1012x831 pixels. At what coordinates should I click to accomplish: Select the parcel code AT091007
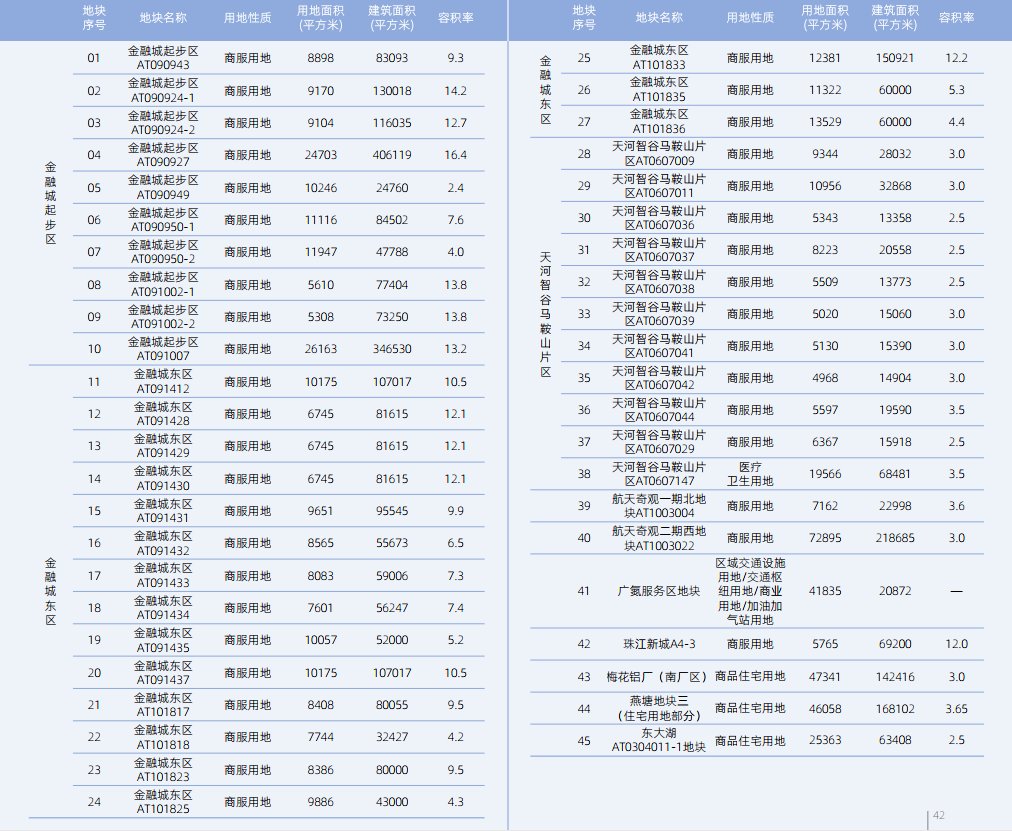163,356
